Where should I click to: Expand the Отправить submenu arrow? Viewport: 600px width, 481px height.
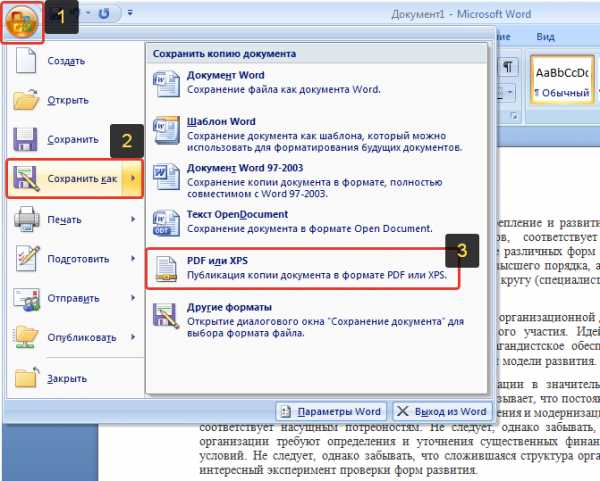click(133, 298)
